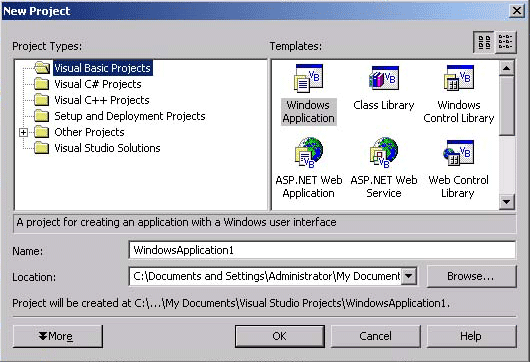Click Browse to choose a location

(x=471, y=276)
